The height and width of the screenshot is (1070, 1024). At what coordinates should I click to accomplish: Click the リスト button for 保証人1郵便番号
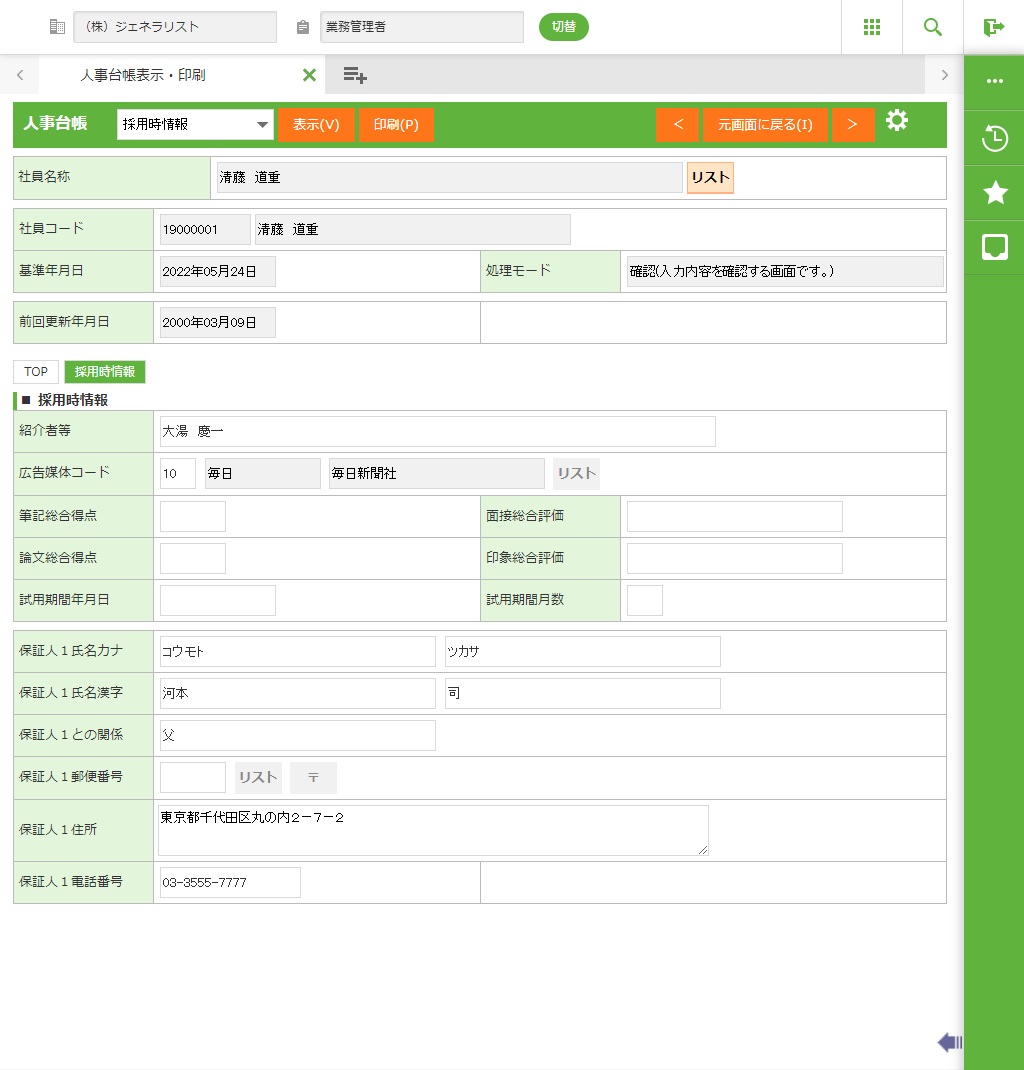point(258,777)
